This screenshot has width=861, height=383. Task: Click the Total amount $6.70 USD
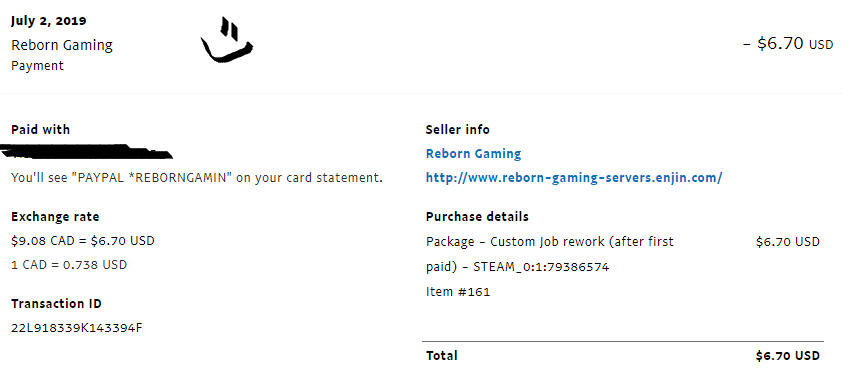pos(787,356)
